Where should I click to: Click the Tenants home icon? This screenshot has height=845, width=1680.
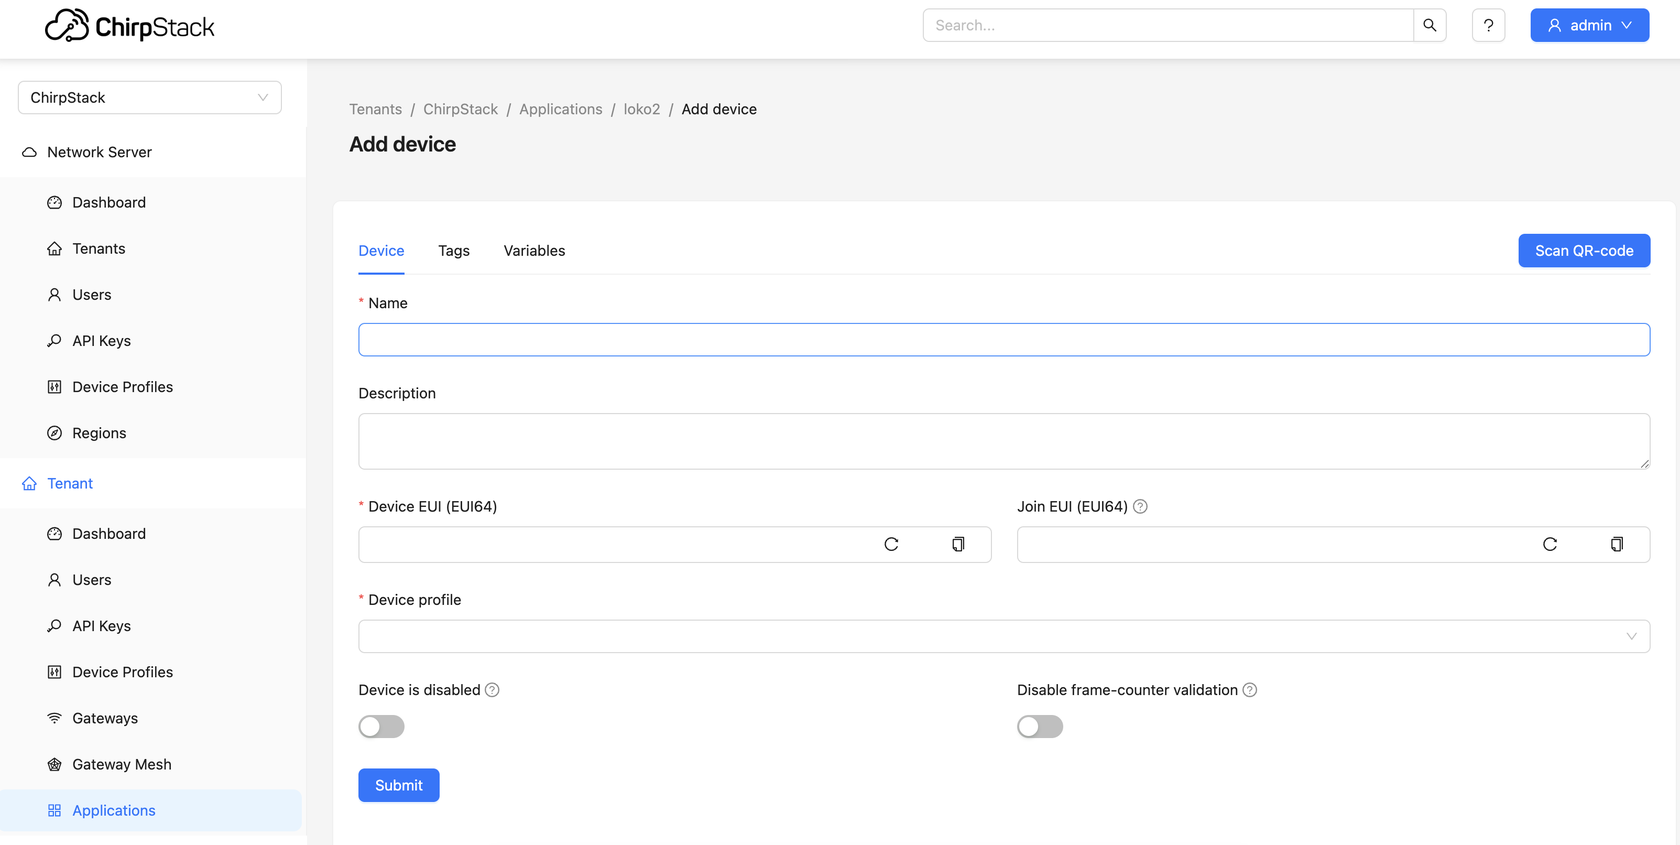pos(55,248)
